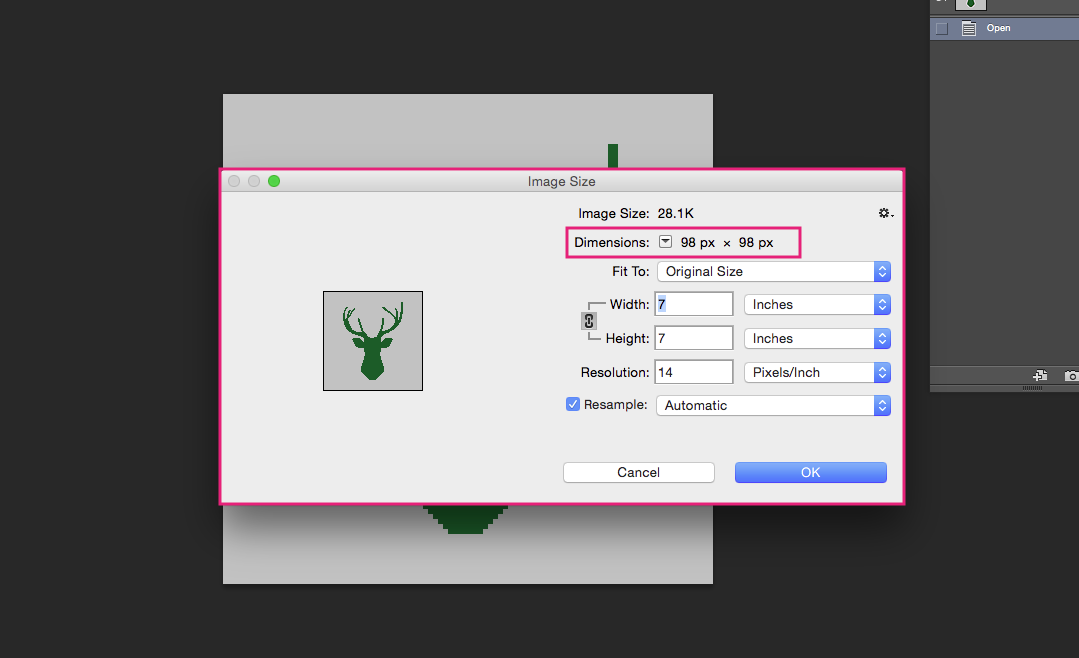The height and width of the screenshot is (658, 1079).
Task: Set history brush source box beside Open
Action: click(942, 29)
